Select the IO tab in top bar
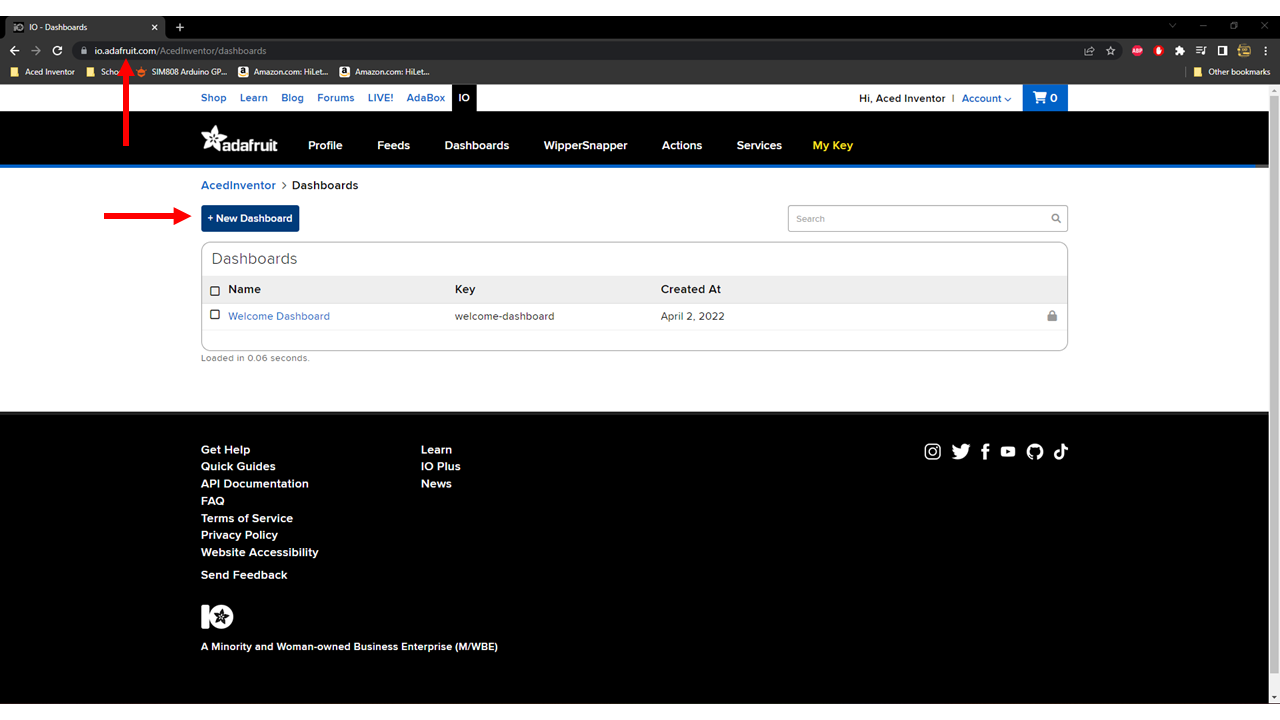Image resolution: width=1280 pixels, height=720 pixels. (464, 98)
